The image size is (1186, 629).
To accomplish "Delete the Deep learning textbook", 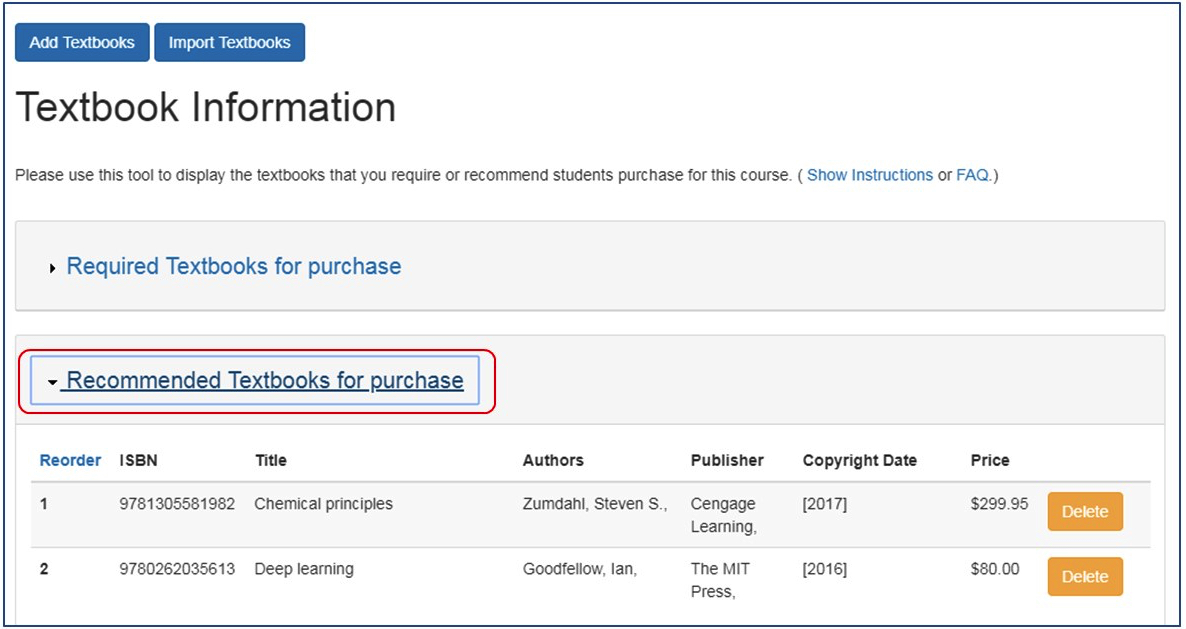I will click(1084, 577).
